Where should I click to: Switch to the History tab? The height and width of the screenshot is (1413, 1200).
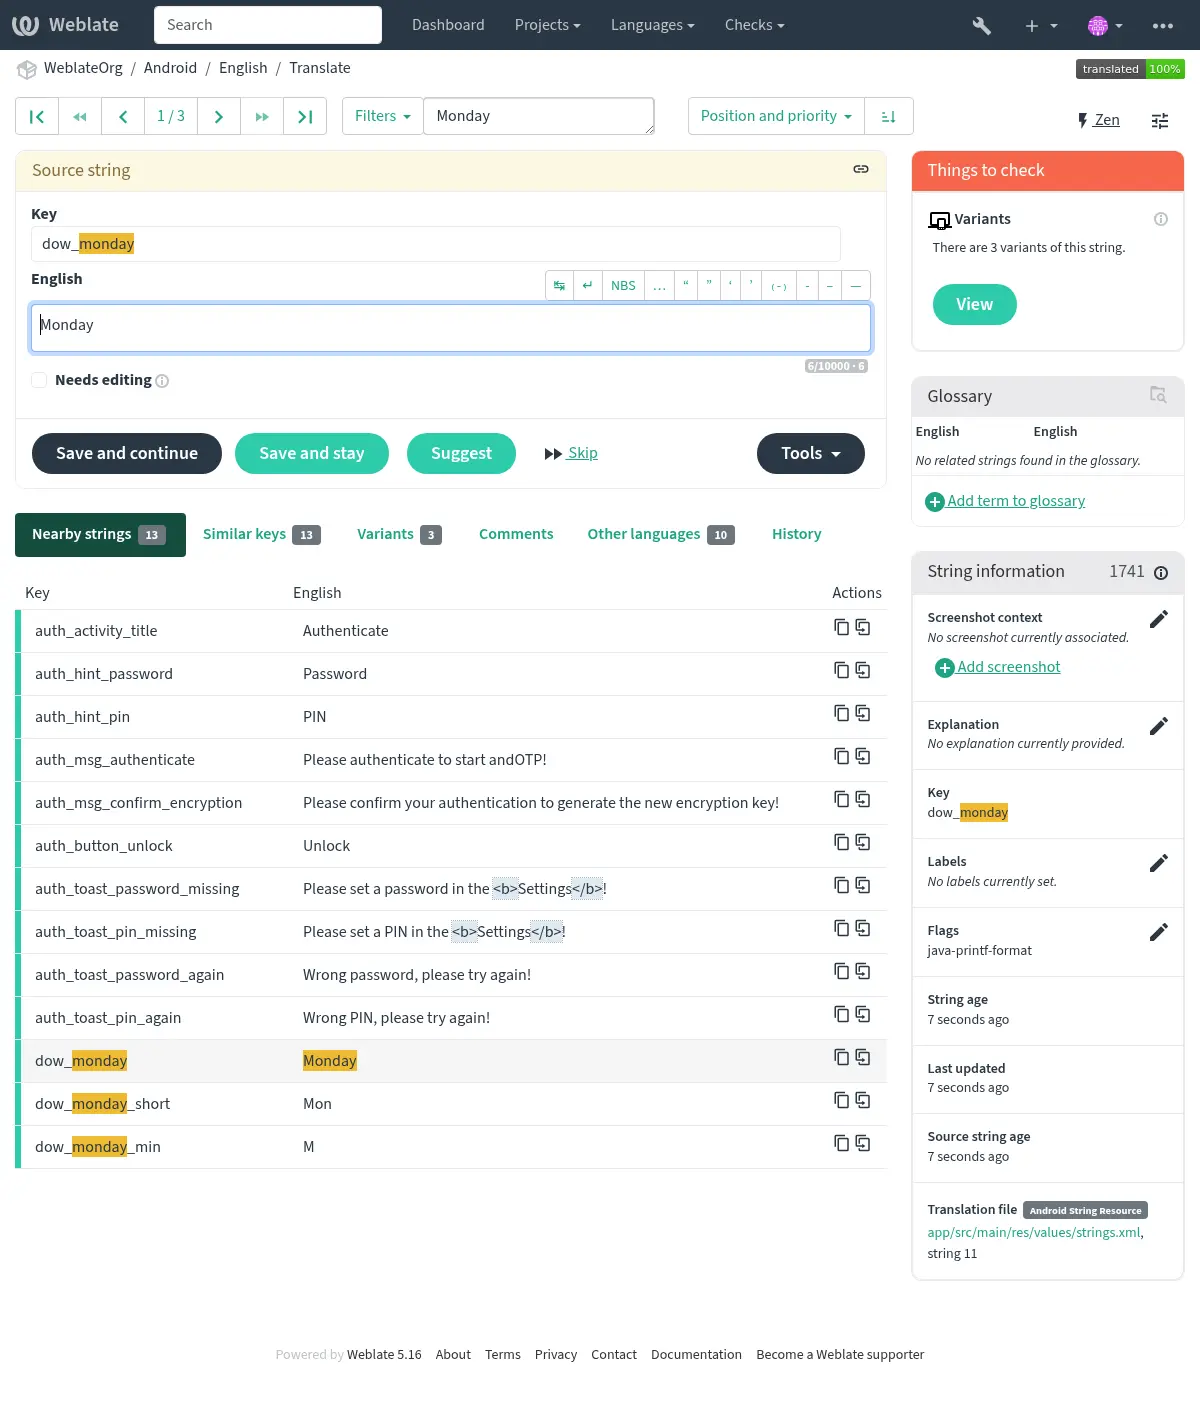tap(796, 534)
